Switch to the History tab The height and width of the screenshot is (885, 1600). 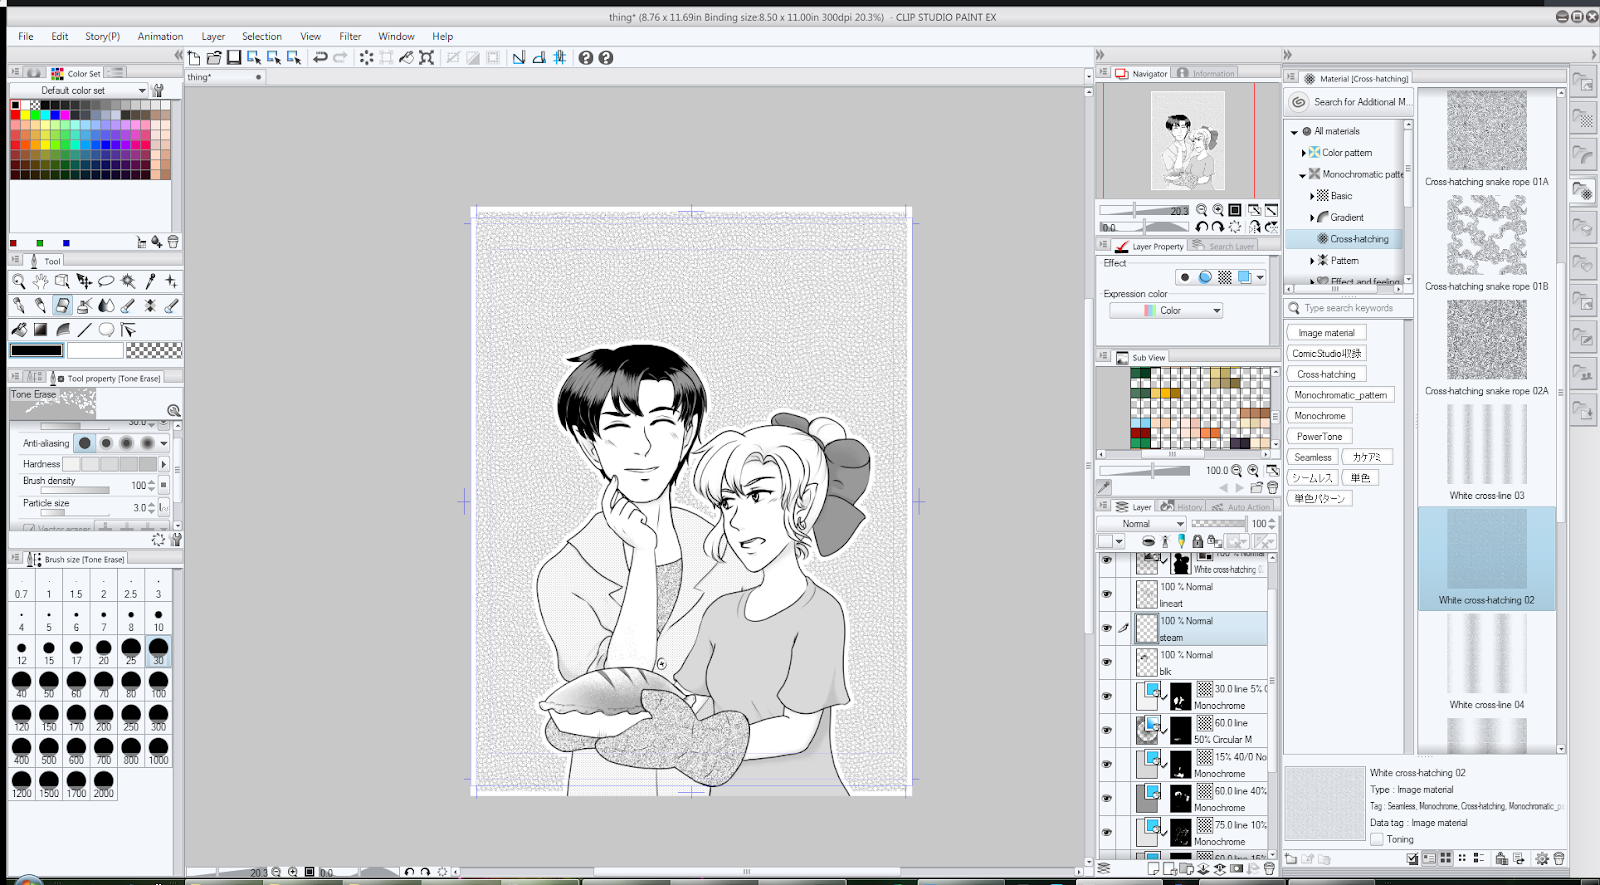1181,507
